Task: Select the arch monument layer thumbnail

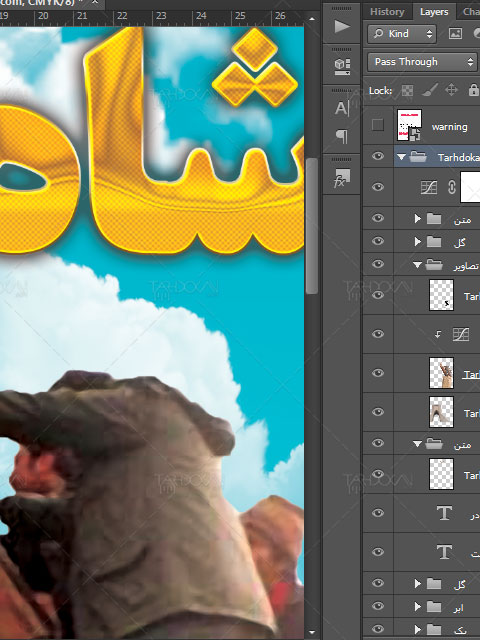Action: (441, 412)
